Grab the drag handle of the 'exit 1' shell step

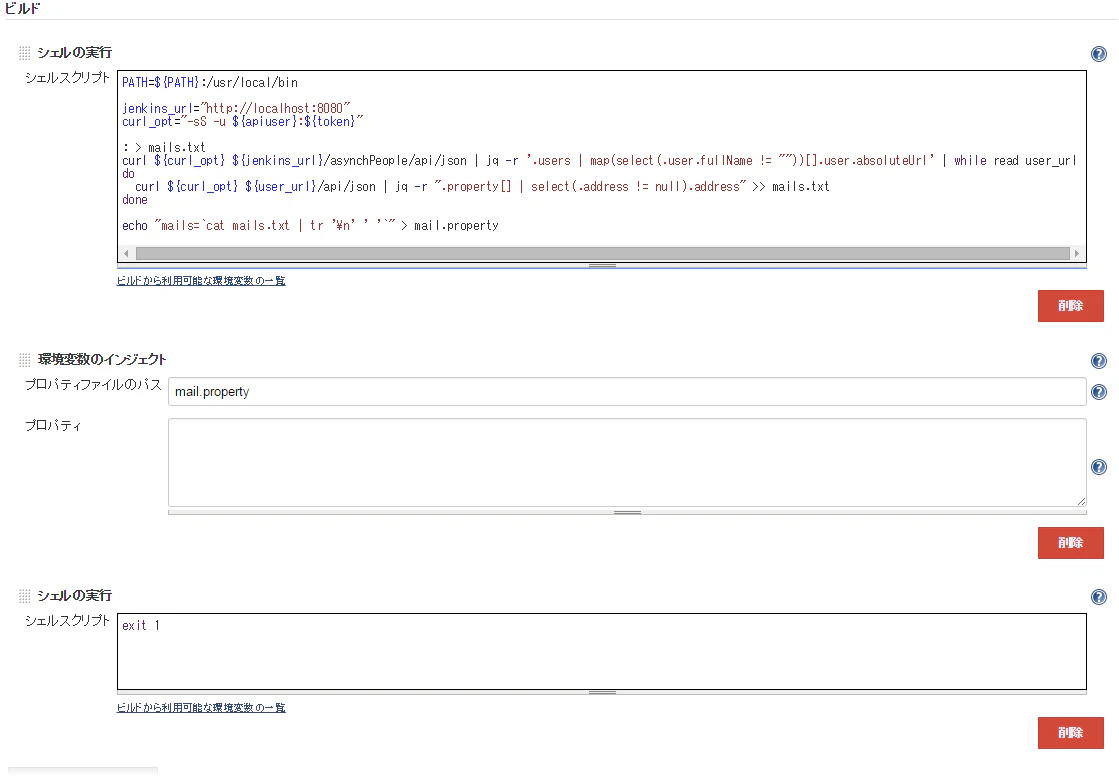pos(24,595)
